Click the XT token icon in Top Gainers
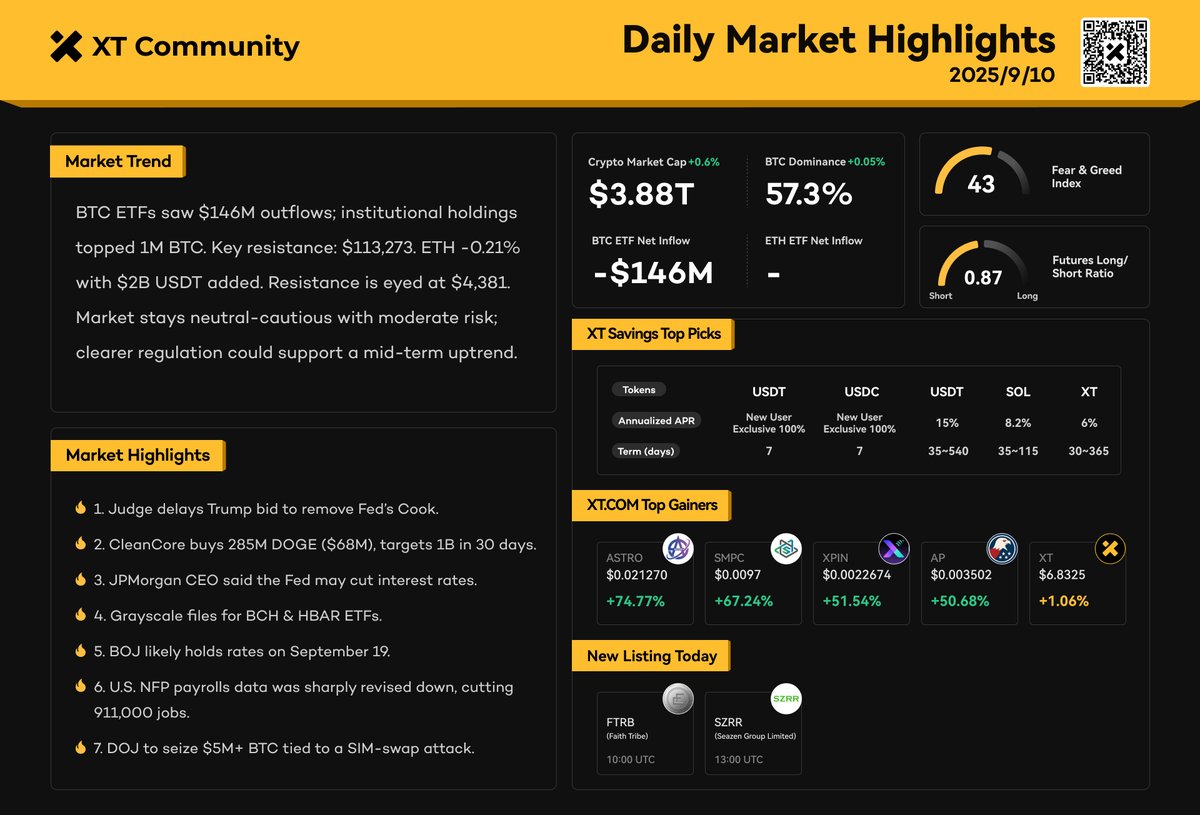1200x815 pixels. (x=1110, y=549)
